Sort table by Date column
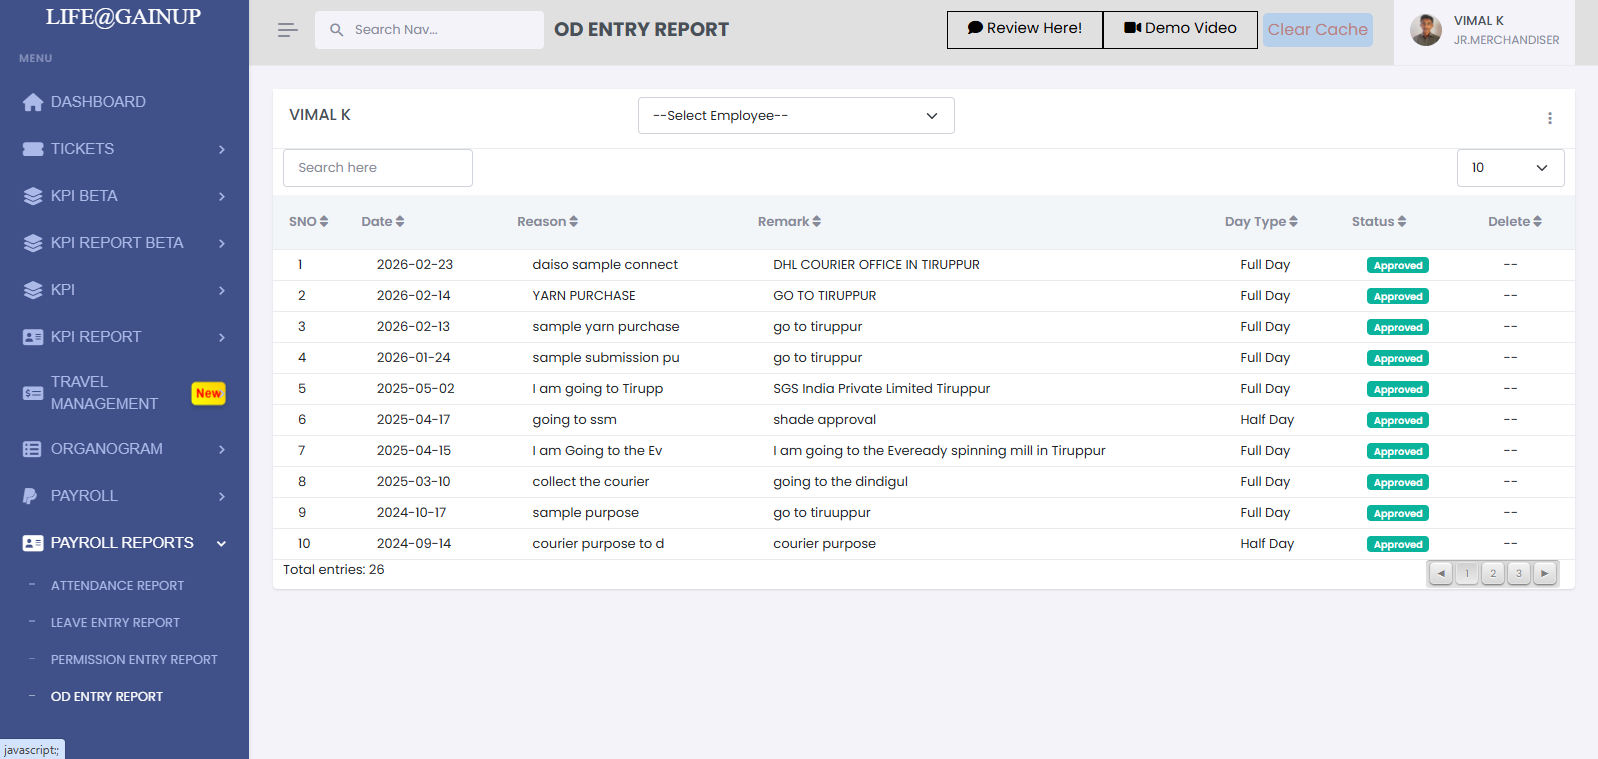 click(382, 222)
